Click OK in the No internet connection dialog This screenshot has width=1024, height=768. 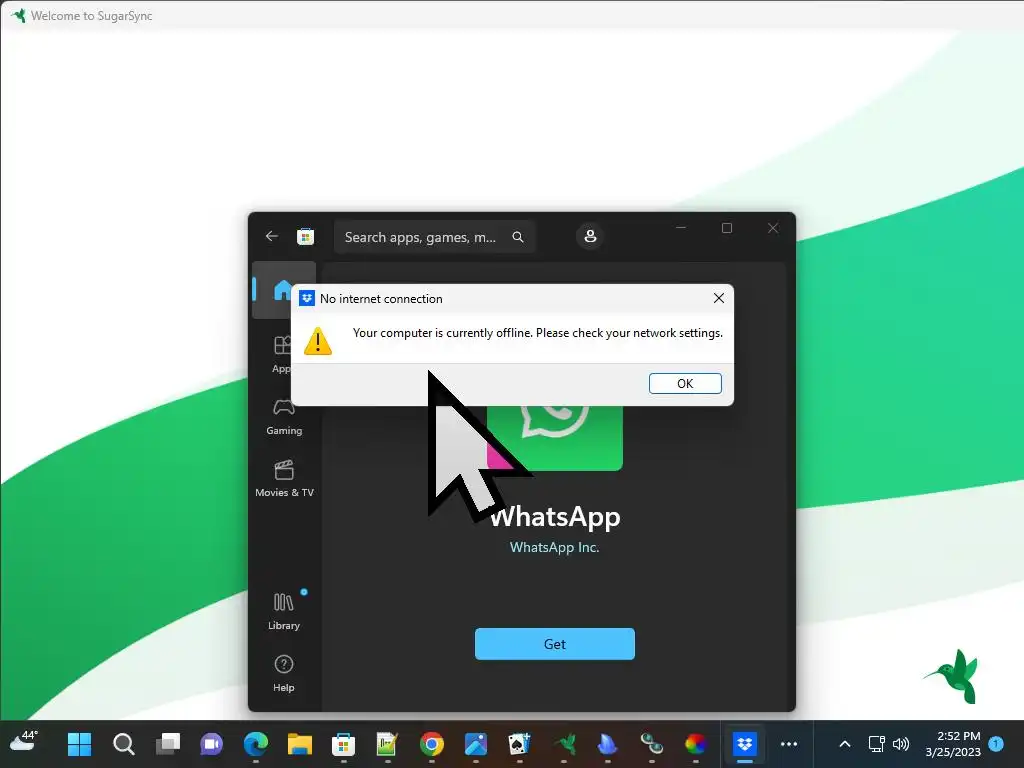click(685, 383)
